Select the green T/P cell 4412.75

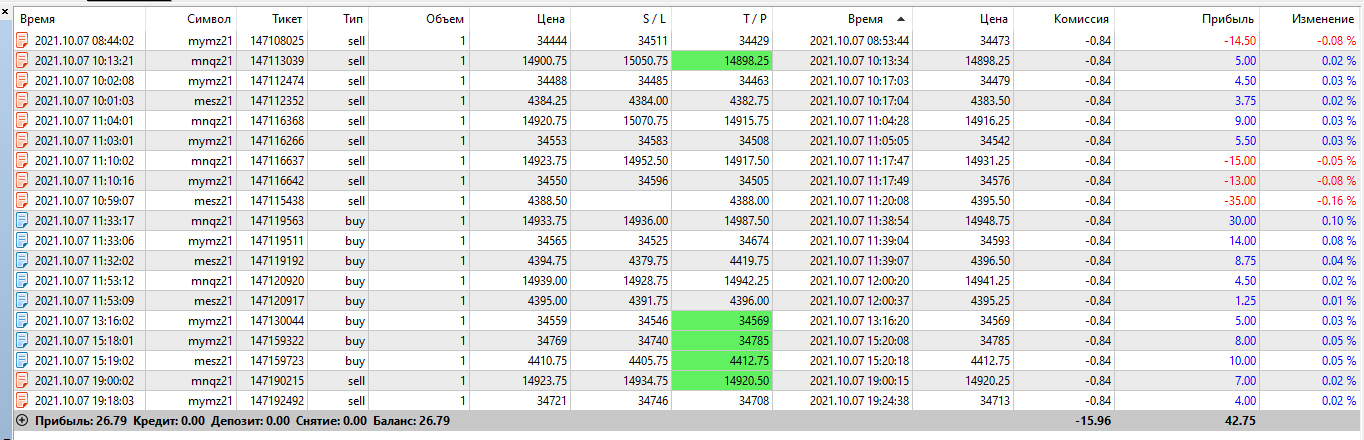click(723, 361)
